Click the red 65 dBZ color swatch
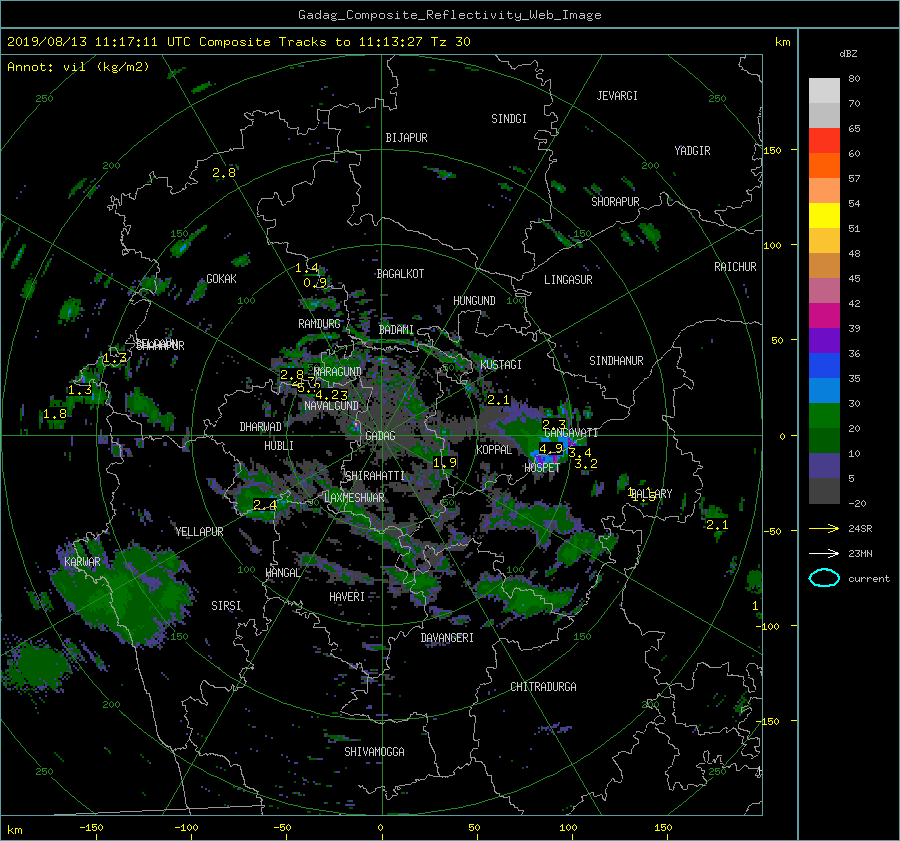900x841 pixels. [824, 140]
